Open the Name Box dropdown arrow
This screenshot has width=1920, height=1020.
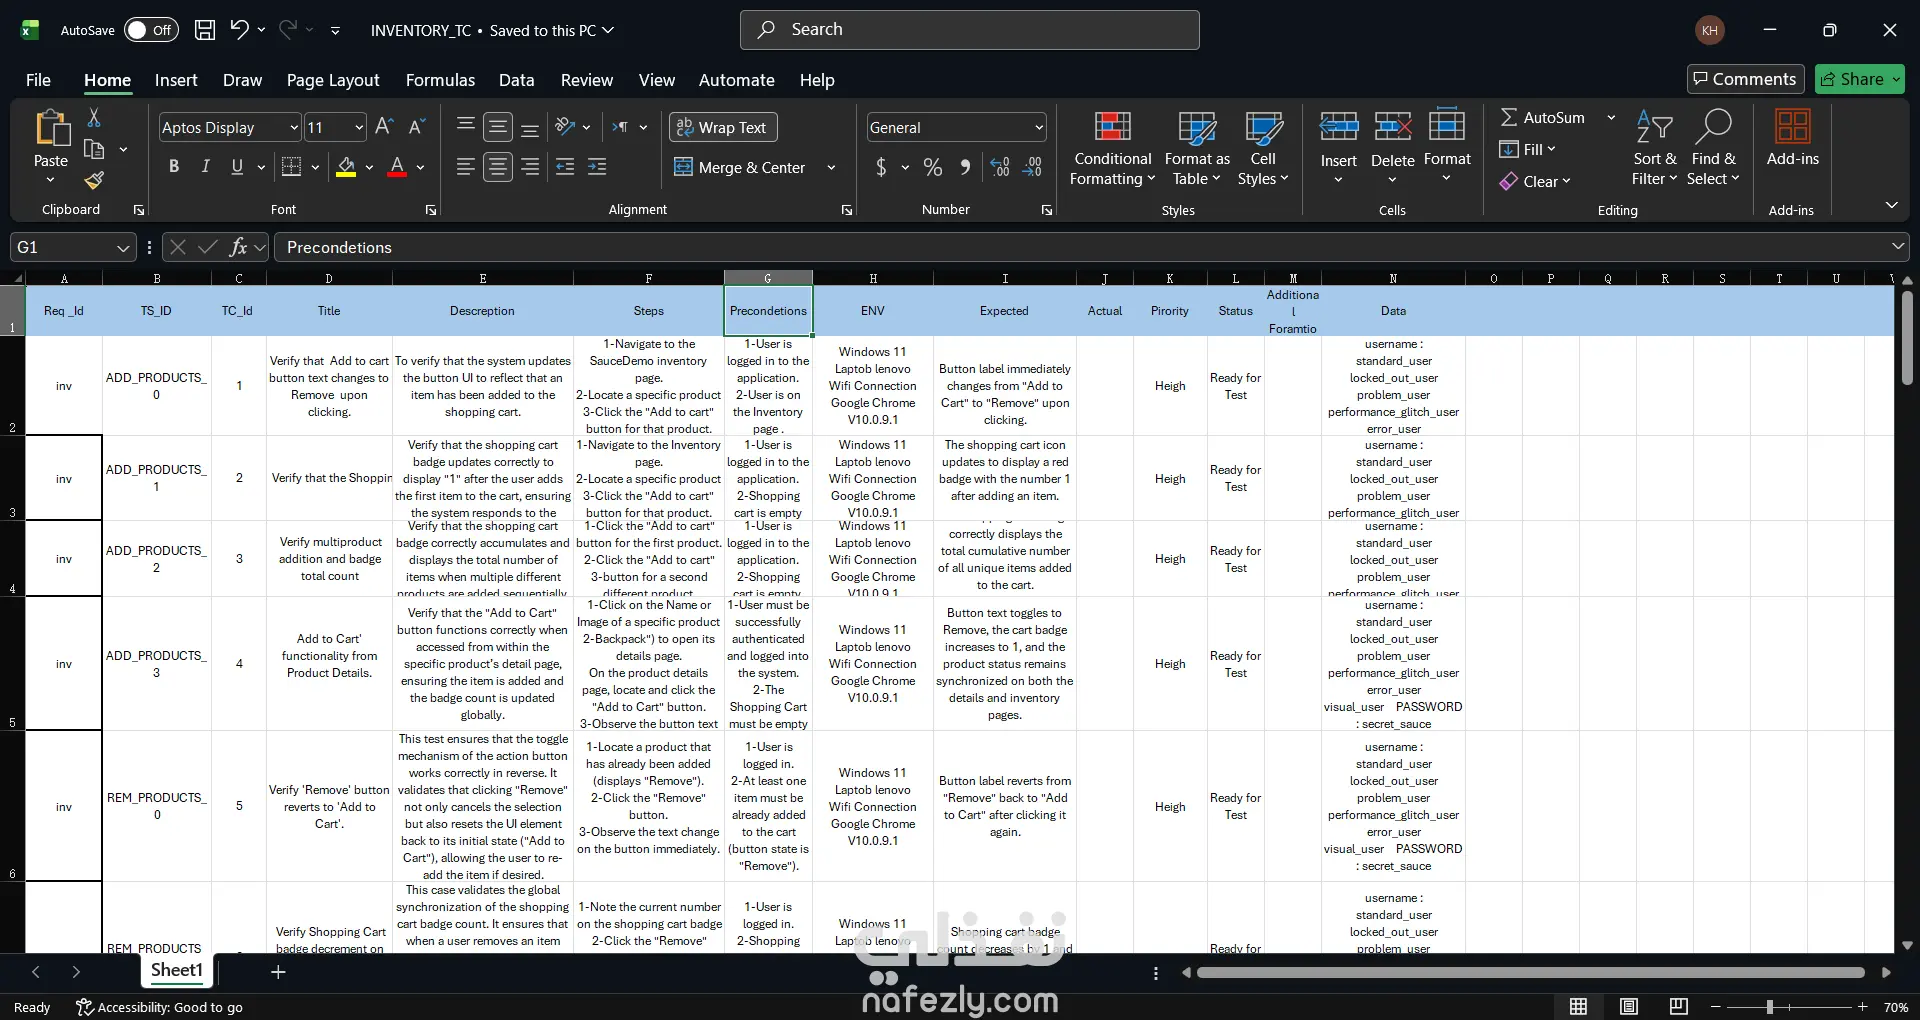[123, 248]
